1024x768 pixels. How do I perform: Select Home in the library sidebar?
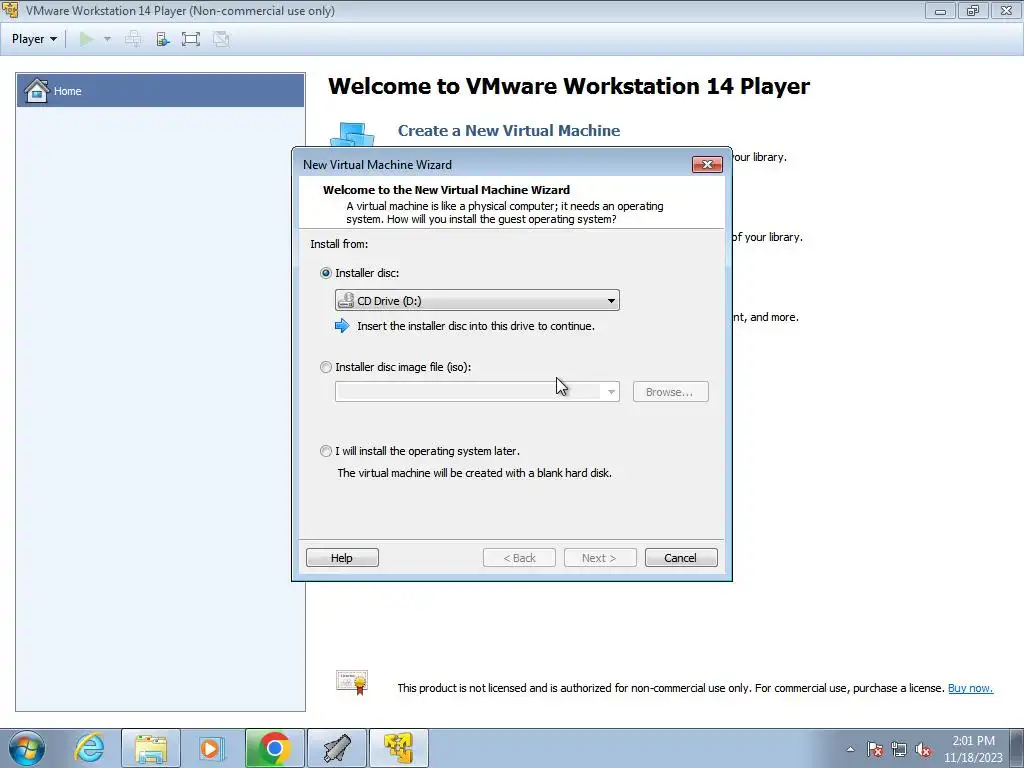pos(161,91)
